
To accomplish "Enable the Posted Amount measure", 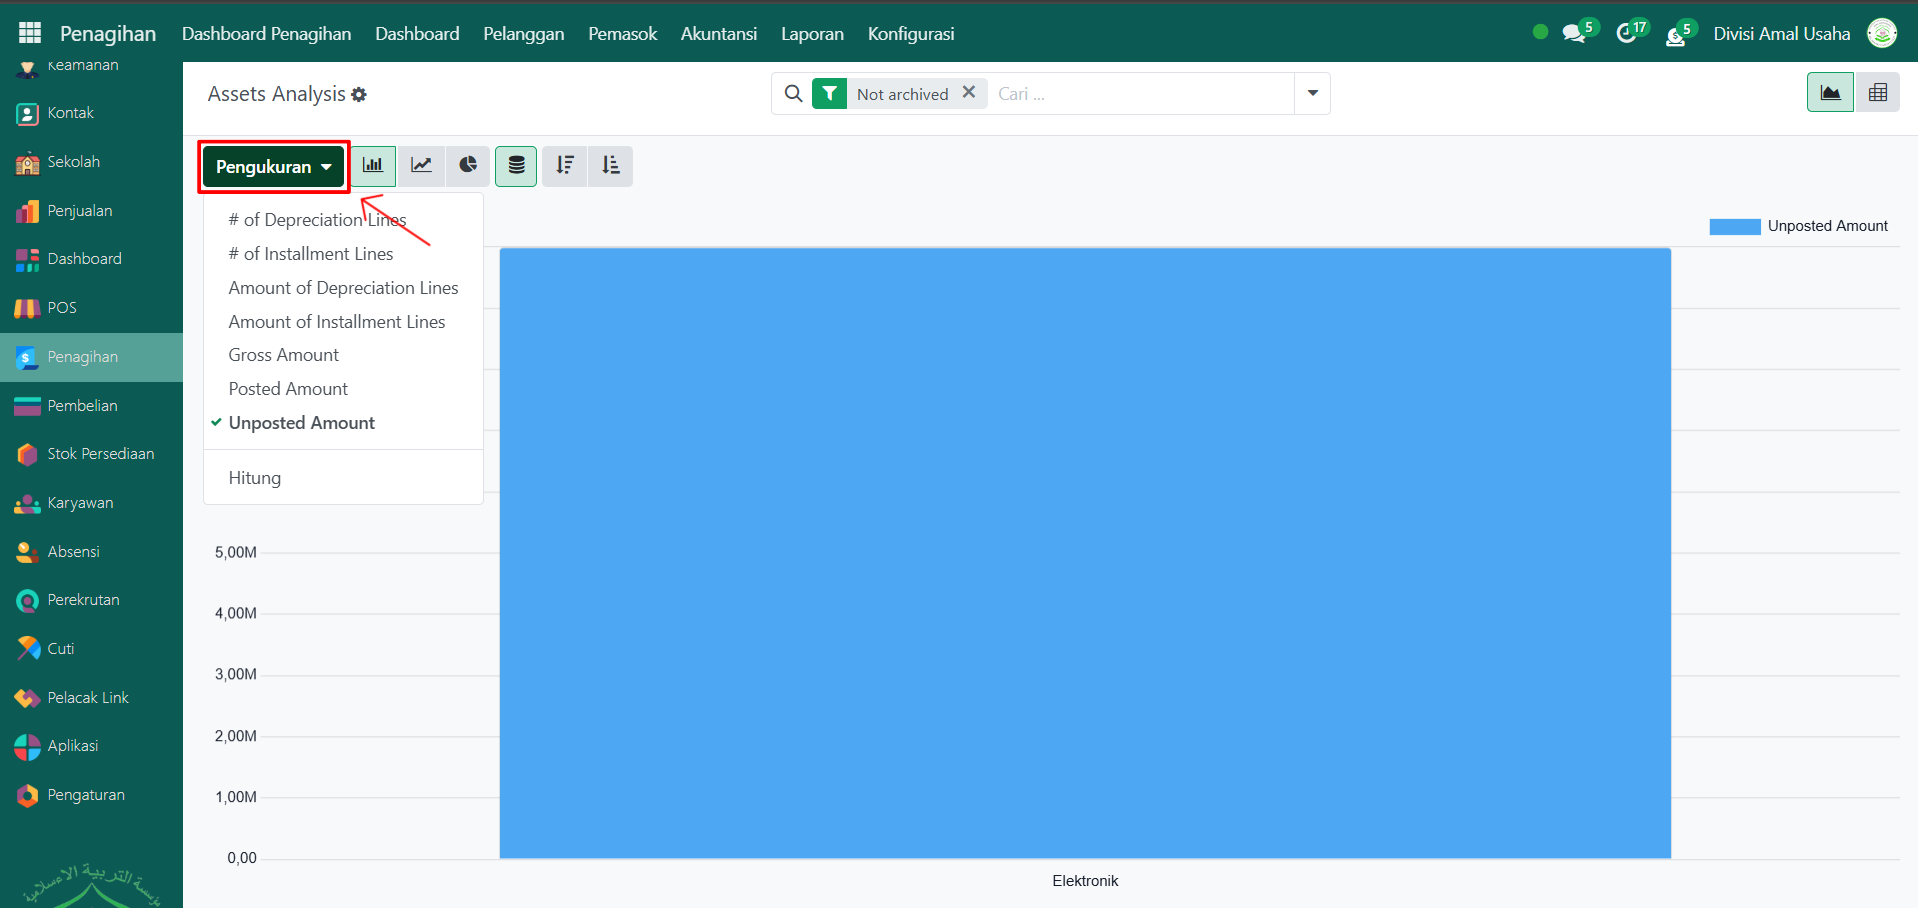I will [x=288, y=389].
